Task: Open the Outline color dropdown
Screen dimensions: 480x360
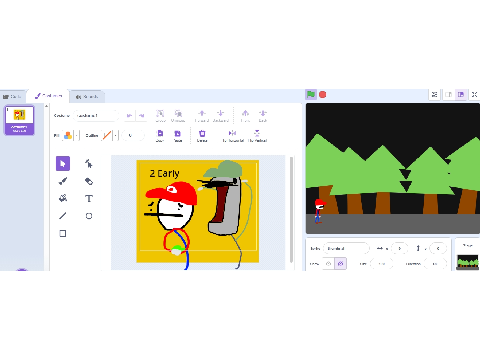Action: point(115,135)
